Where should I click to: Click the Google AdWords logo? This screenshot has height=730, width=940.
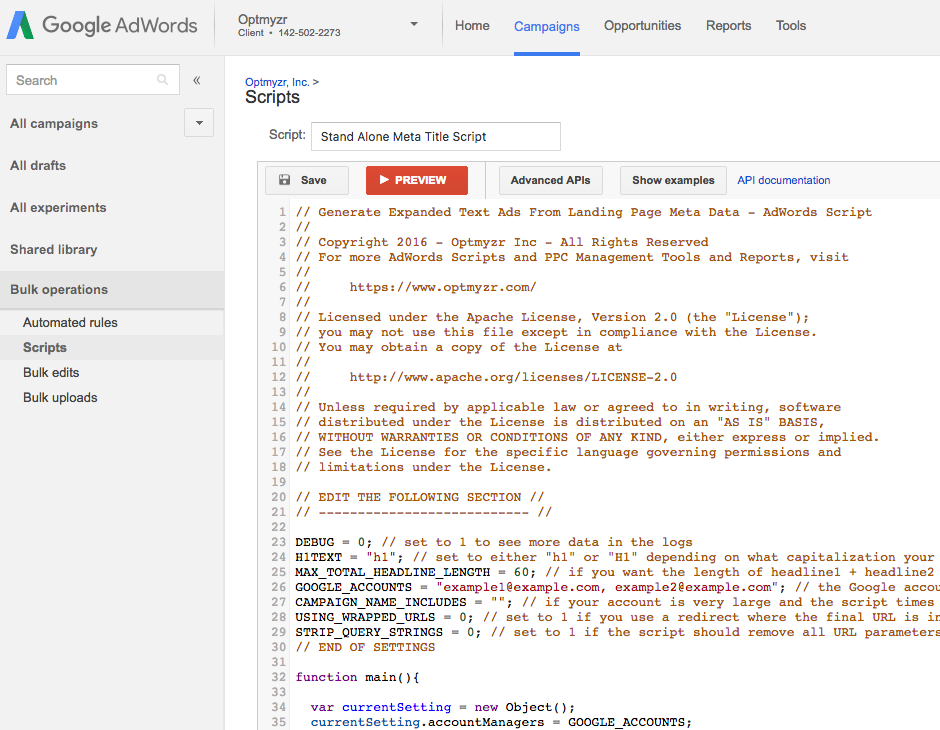coord(102,25)
